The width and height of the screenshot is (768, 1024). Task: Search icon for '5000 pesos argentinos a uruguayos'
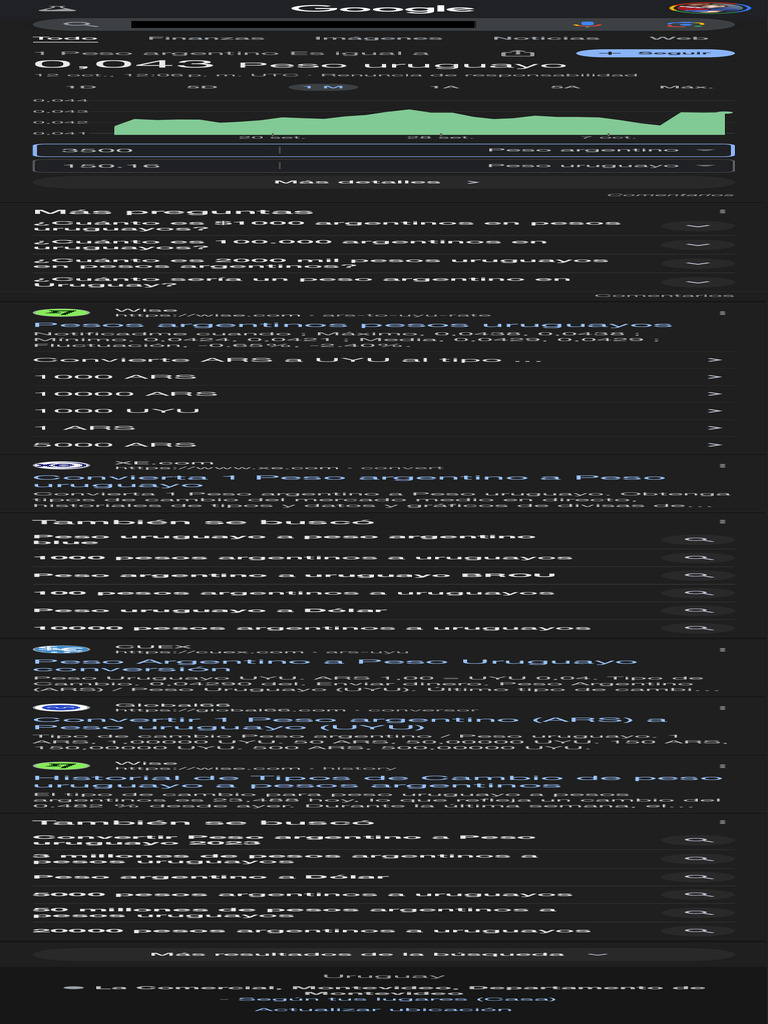tap(698, 895)
